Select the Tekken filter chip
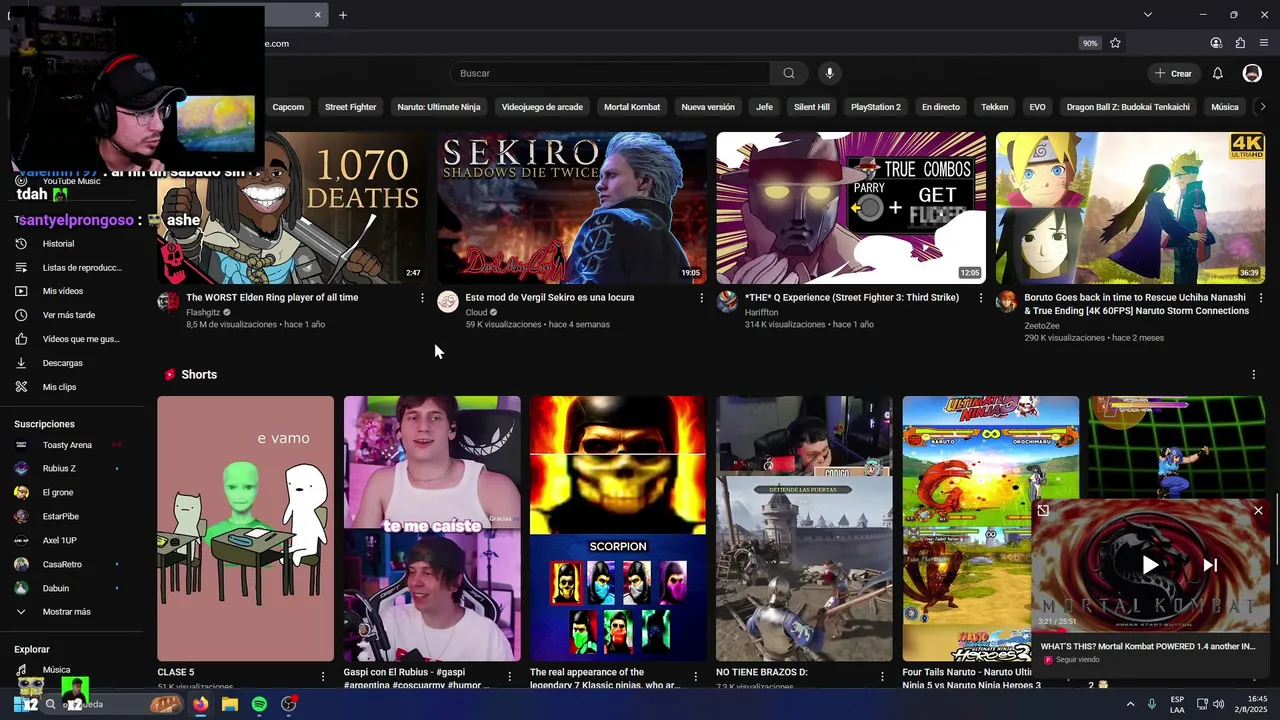 (994, 107)
